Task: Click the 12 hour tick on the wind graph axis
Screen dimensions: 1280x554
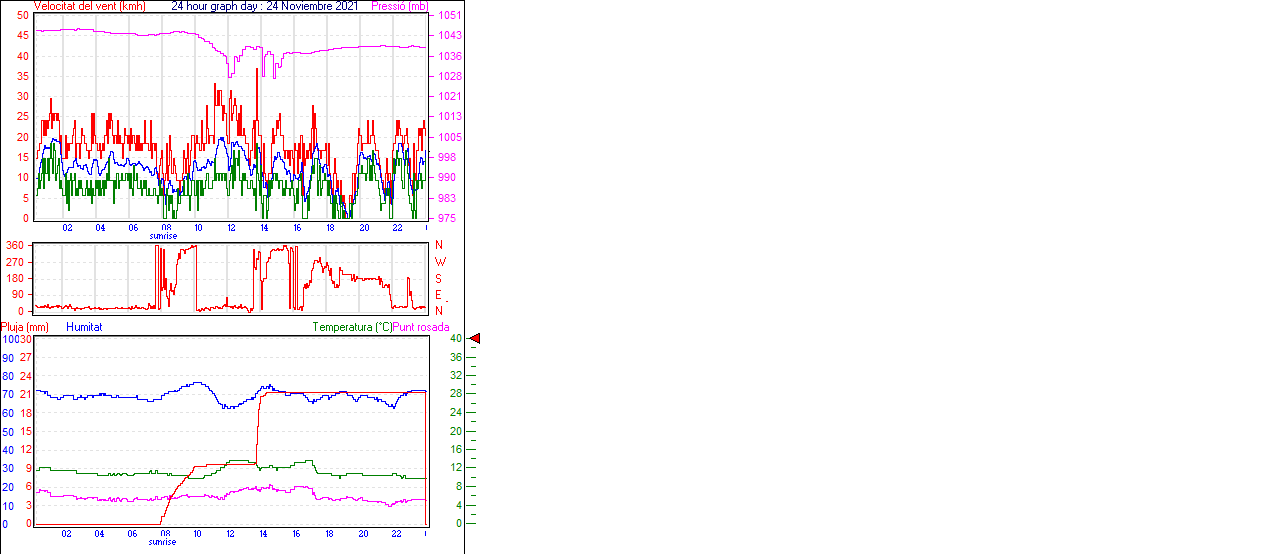Action: [x=232, y=228]
